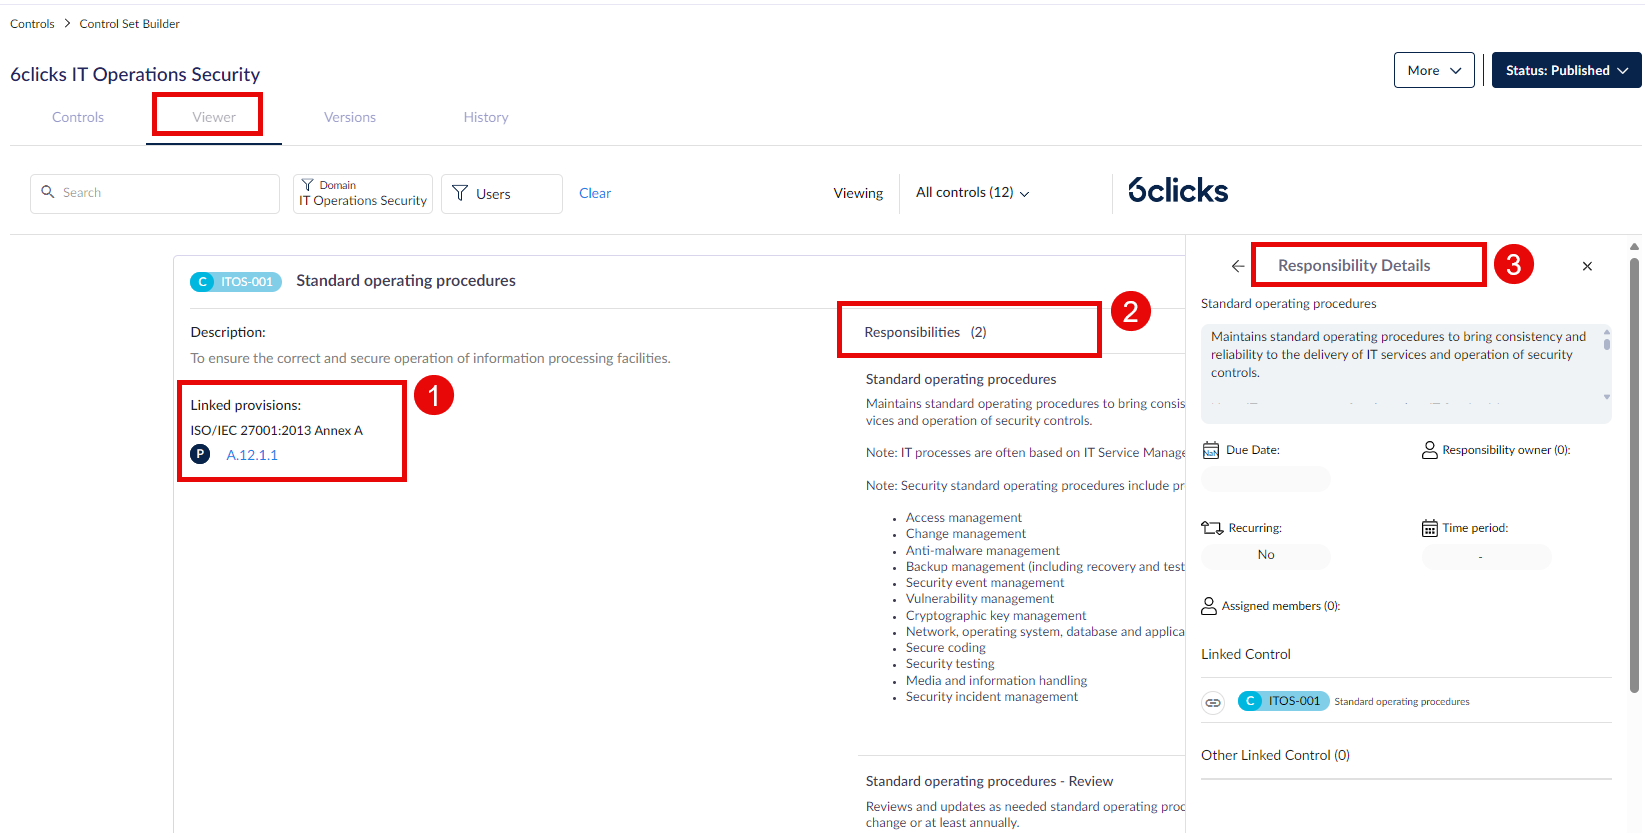Open the Standard operating procedures responsibility
This screenshot has height=833, width=1645.
pos(961,379)
